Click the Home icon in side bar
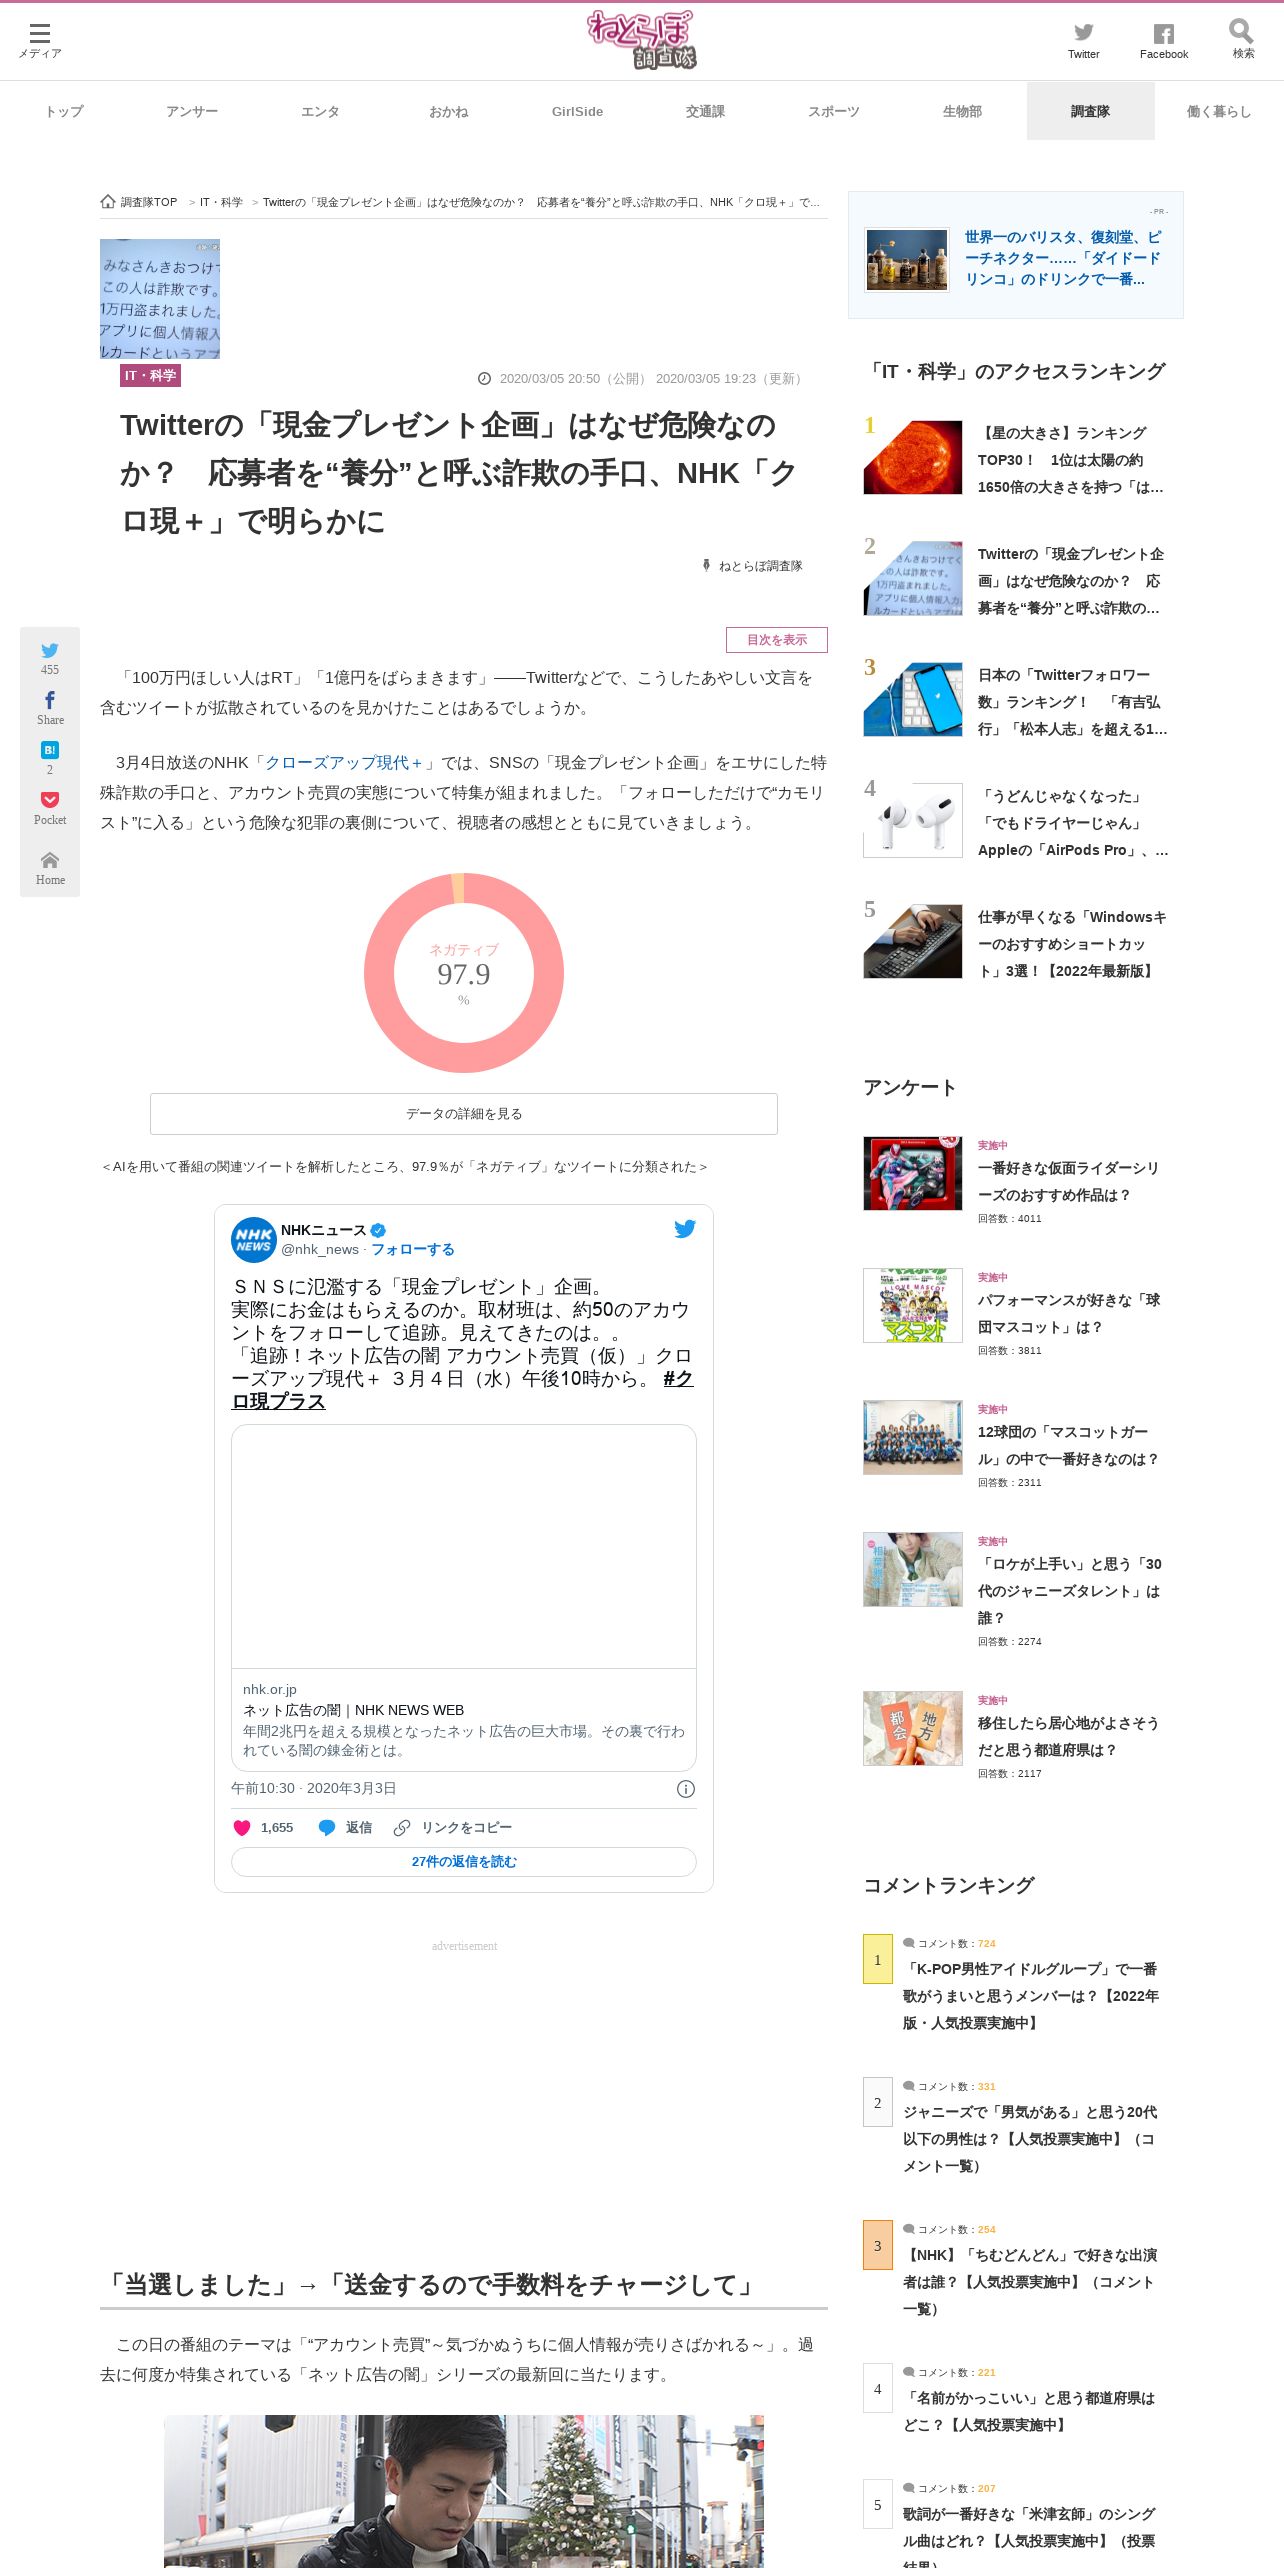This screenshot has width=1284, height=2568. 50,860
